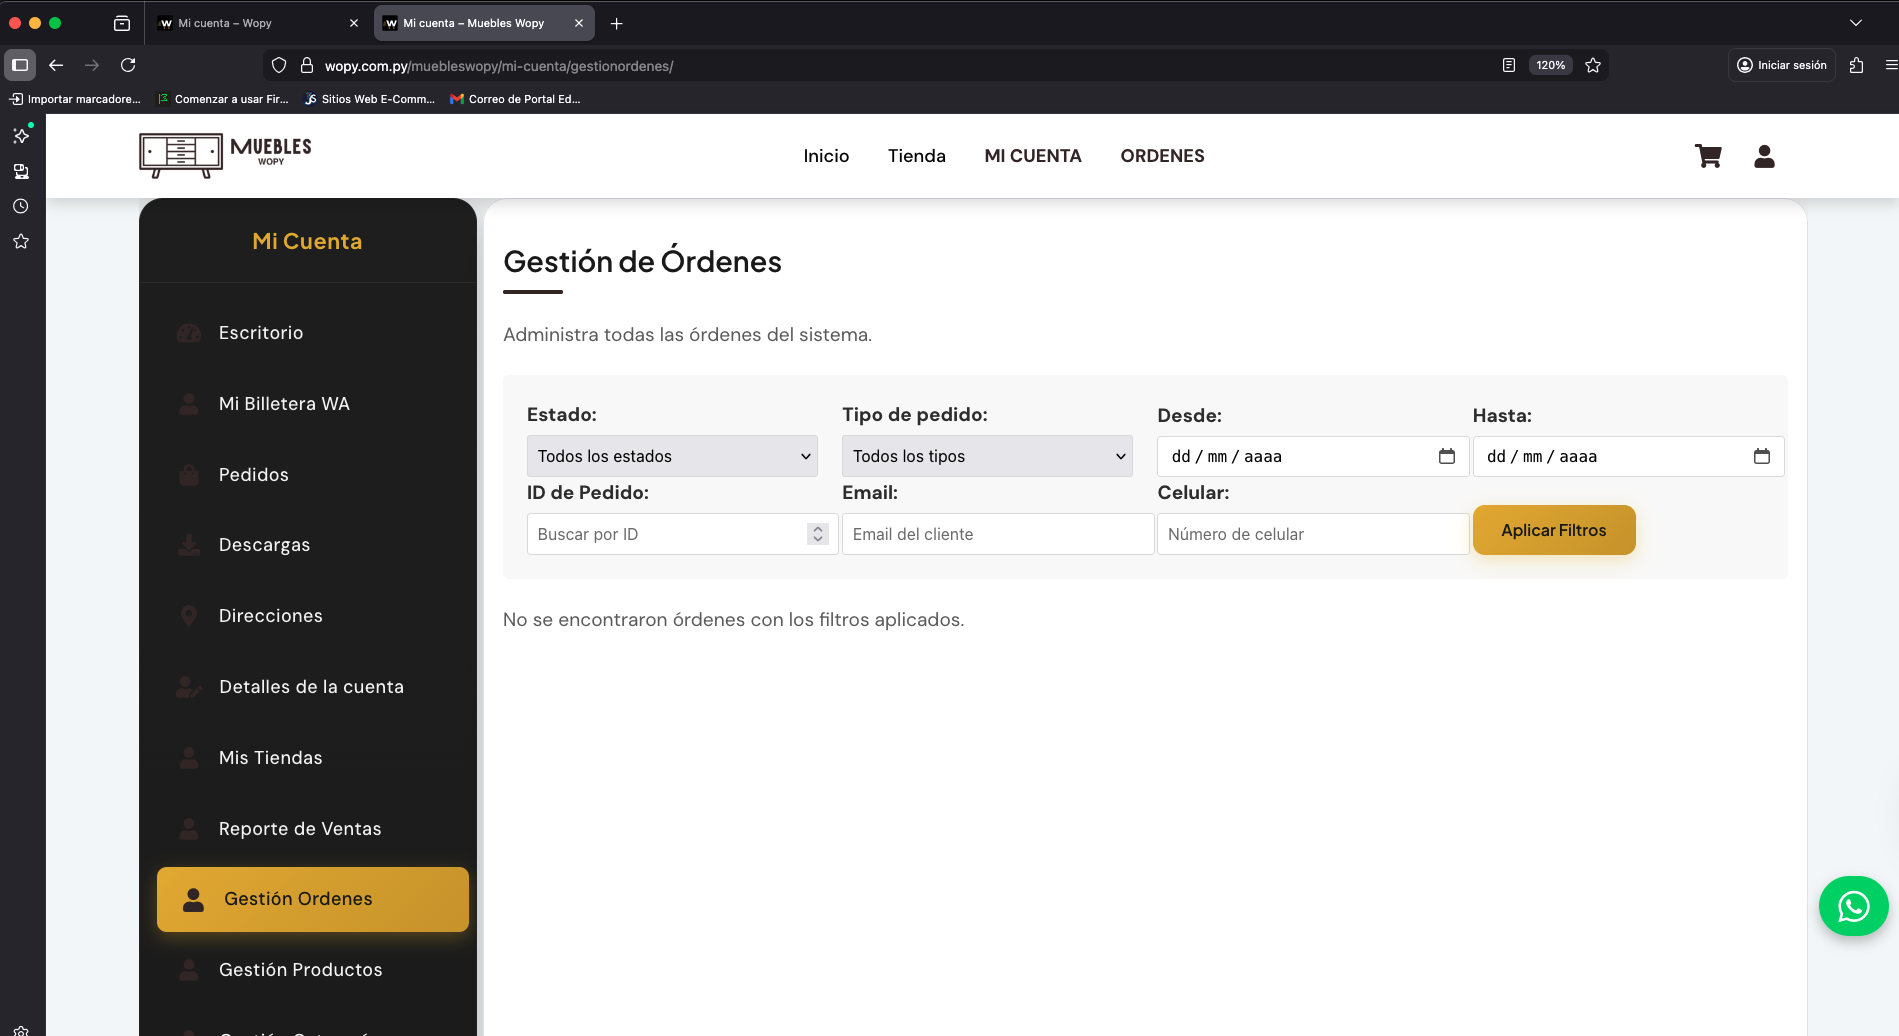The width and height of the screenshot is (1899, 1036).
Task: Expand the Tipo de pedido dropdown
Action: pyautogui.click(x=987, y=456)
